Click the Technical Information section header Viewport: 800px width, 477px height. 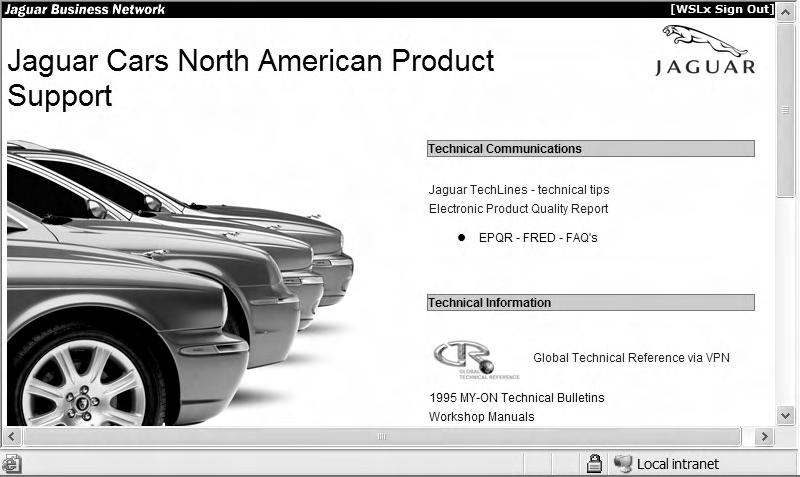coord(591,303)
